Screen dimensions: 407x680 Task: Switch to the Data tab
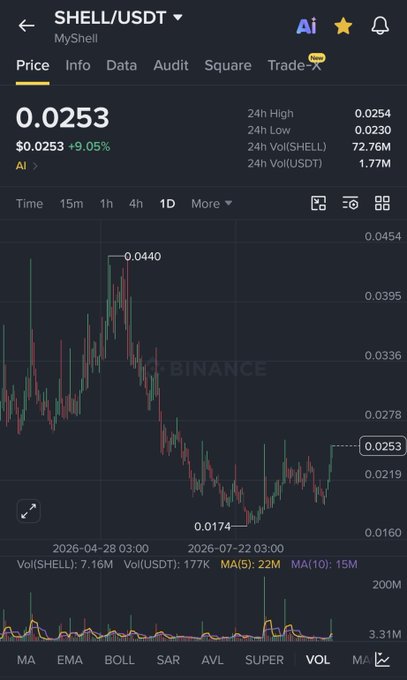[121, 65]
